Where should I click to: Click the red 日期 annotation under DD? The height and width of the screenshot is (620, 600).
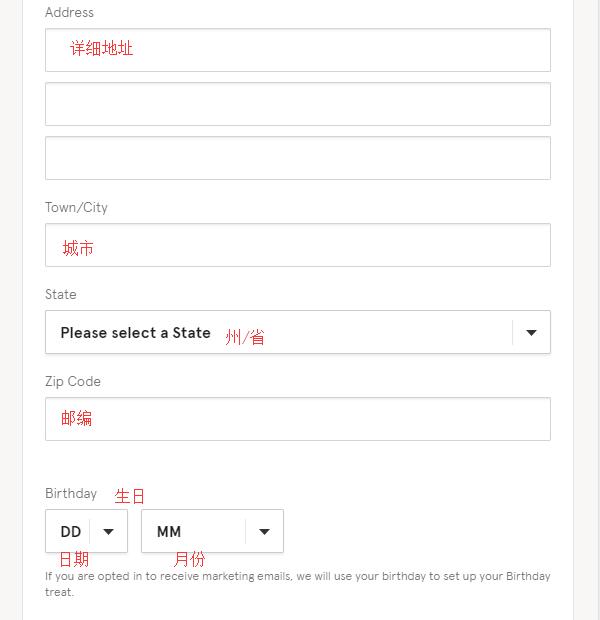(74, 560)
